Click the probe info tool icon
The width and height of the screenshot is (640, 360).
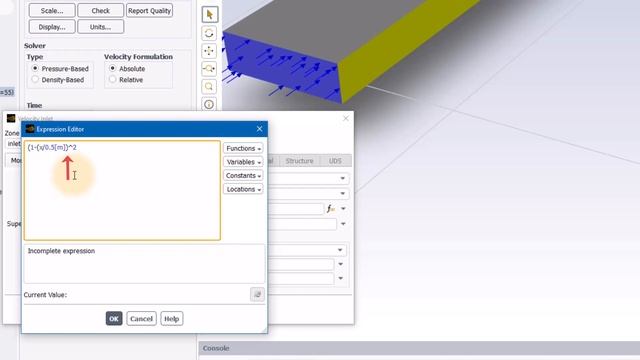pos(209,104)
